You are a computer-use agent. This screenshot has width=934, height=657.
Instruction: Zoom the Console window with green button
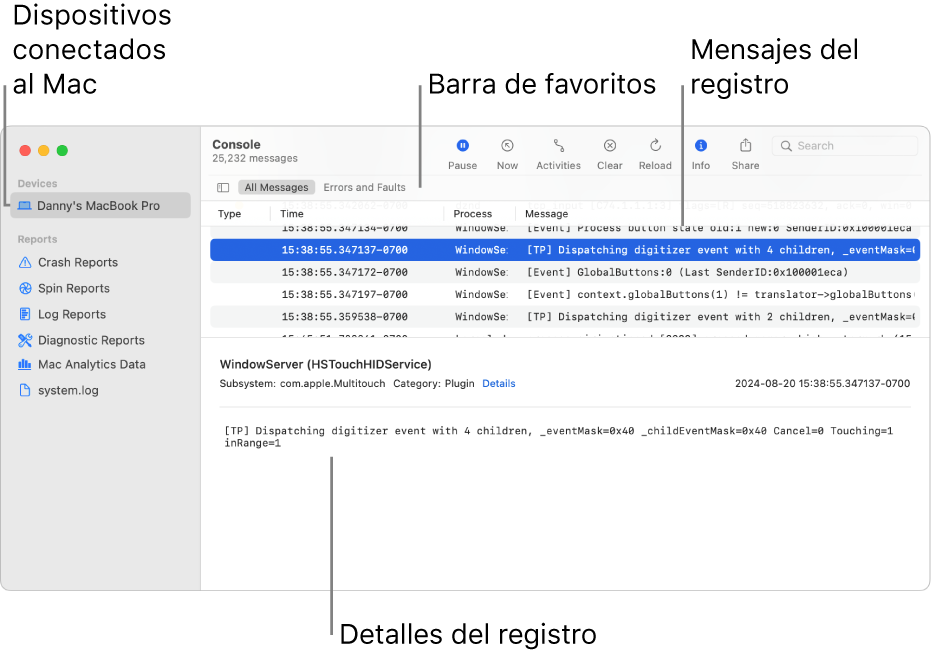pyautogui.click(x=62, y=151)
